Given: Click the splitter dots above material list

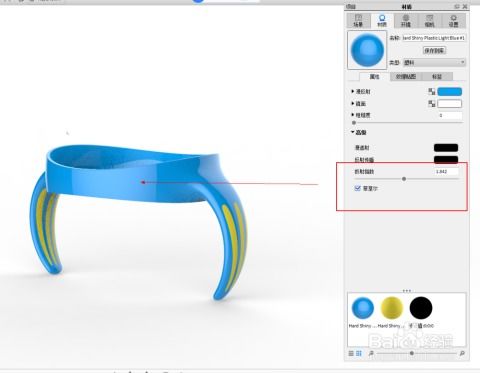Looking at the screenshot, I should 407,290.
